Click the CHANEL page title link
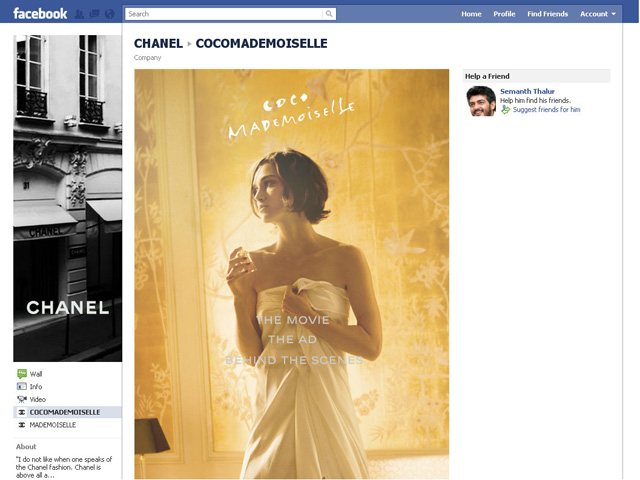640x480 pixels. 158,43
